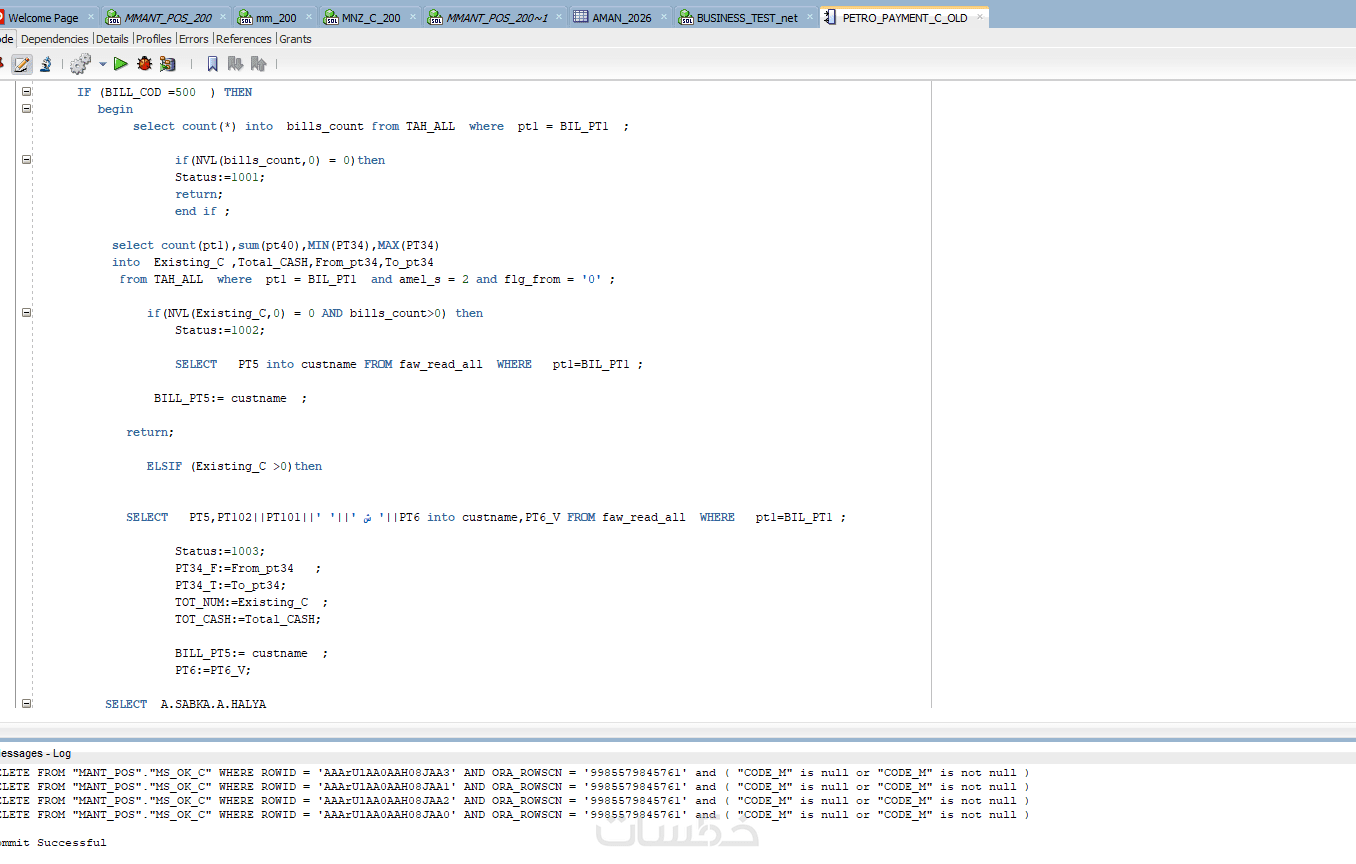The image size is (1356, 864).
Task: Go to next bookmark icon
Action: point(235,64)
